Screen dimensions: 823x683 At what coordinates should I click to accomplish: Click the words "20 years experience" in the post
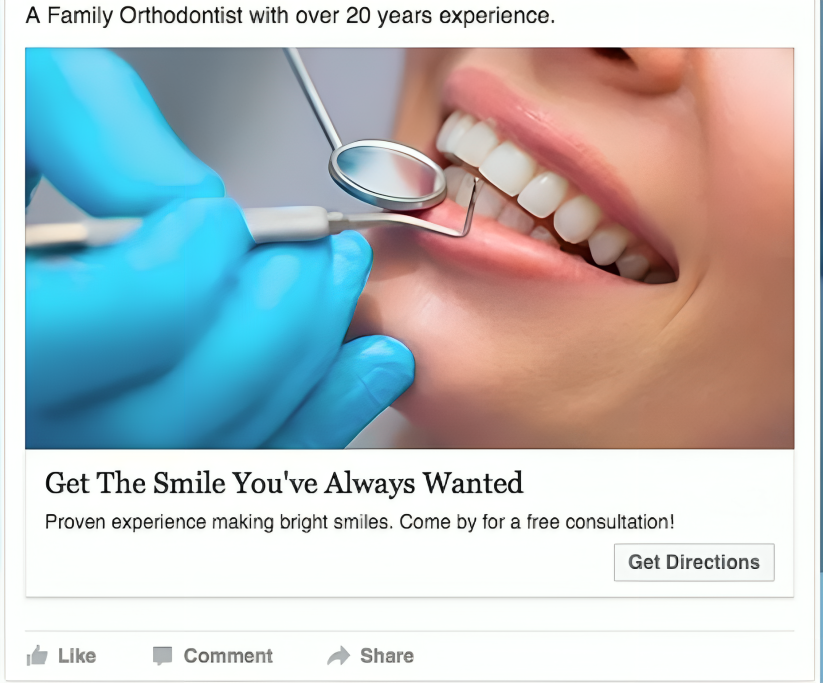coord(467,16)
